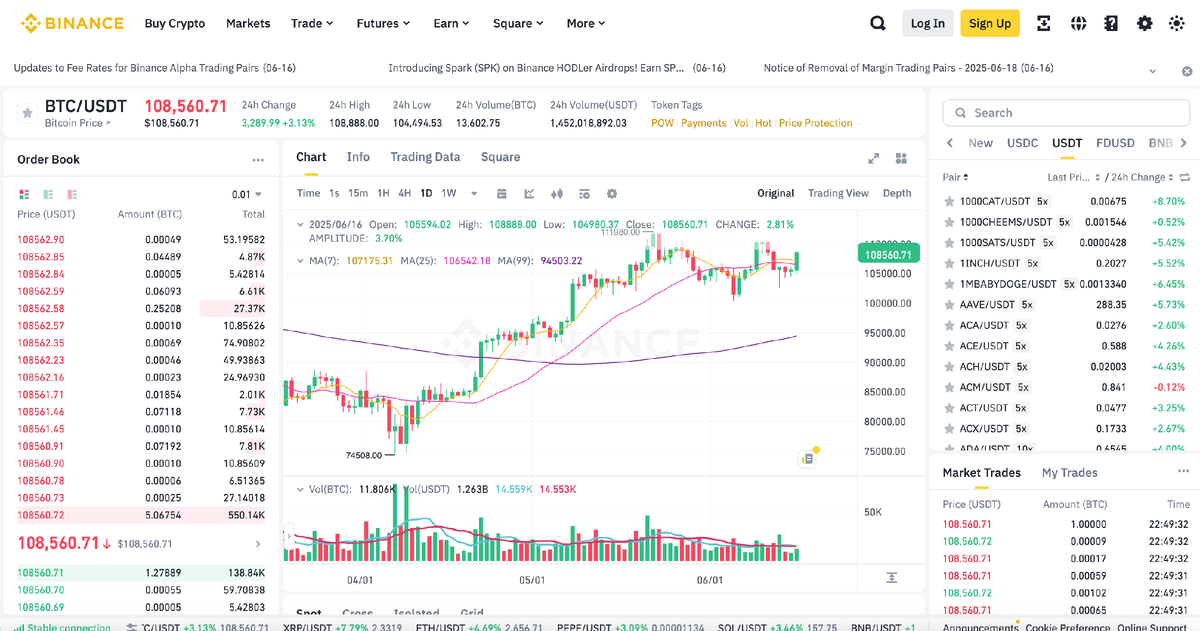Open the chart notes icon near price axis
The height and width of the screenshot is (631, 1200).
pos(807,459)
